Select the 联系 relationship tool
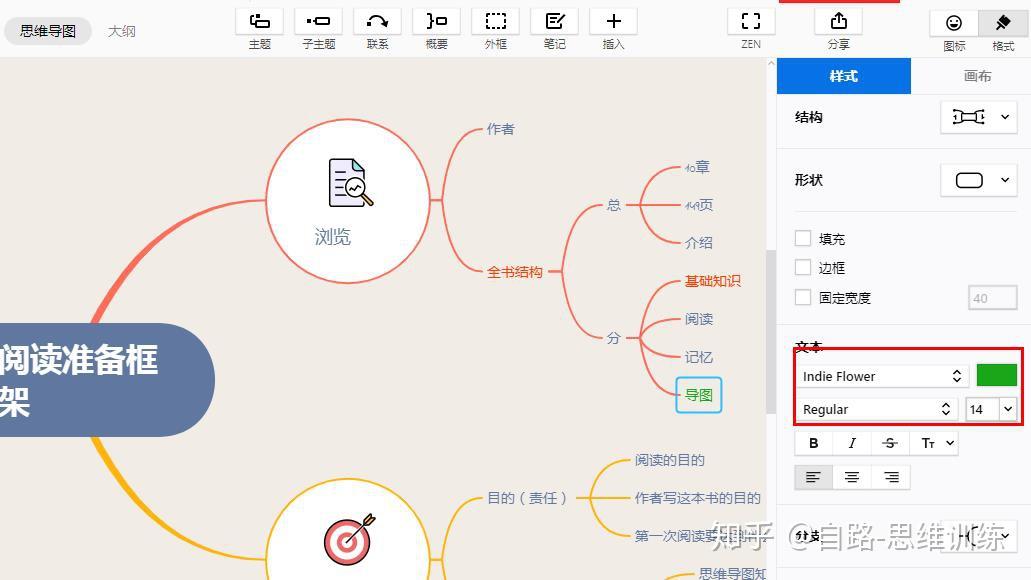The width and height of the screenshot is (1031, 580). click(x=377, y=22)
